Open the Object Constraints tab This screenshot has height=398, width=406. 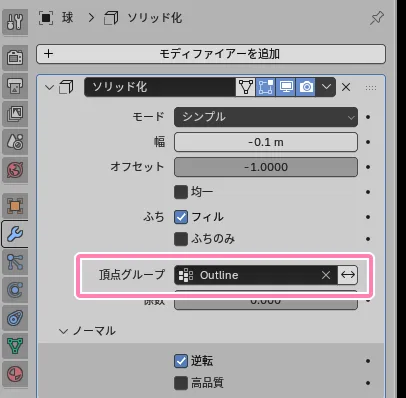pos(15,318)
